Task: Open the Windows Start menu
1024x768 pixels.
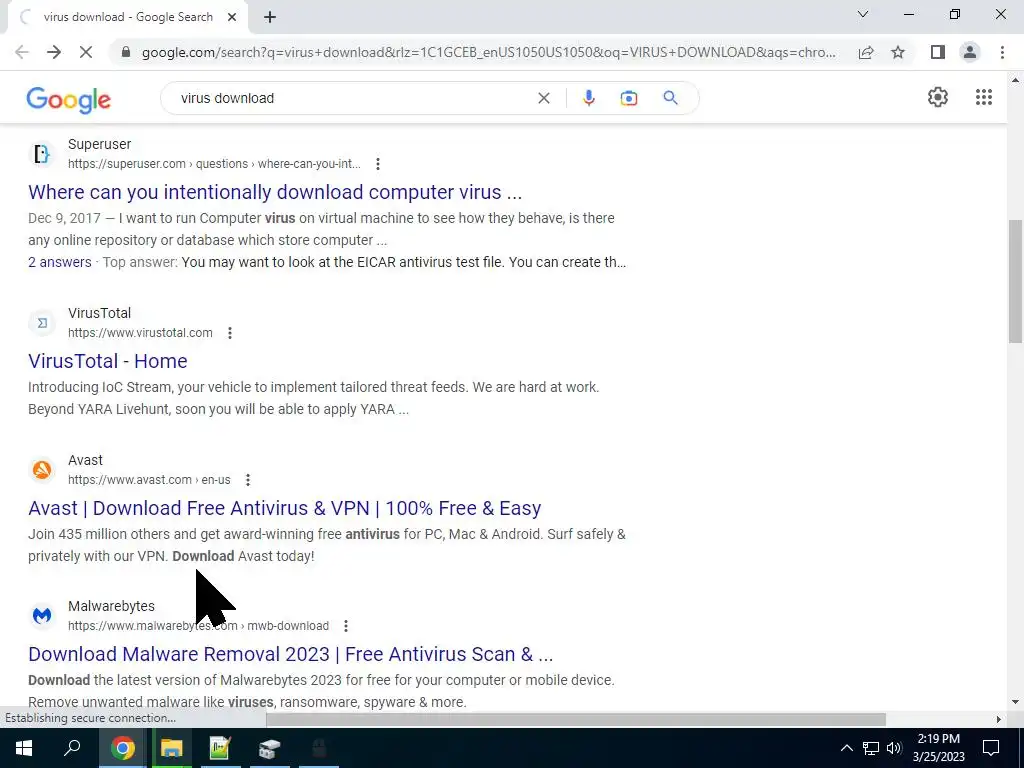Action: pyautogui.click(x=24, y=748)
